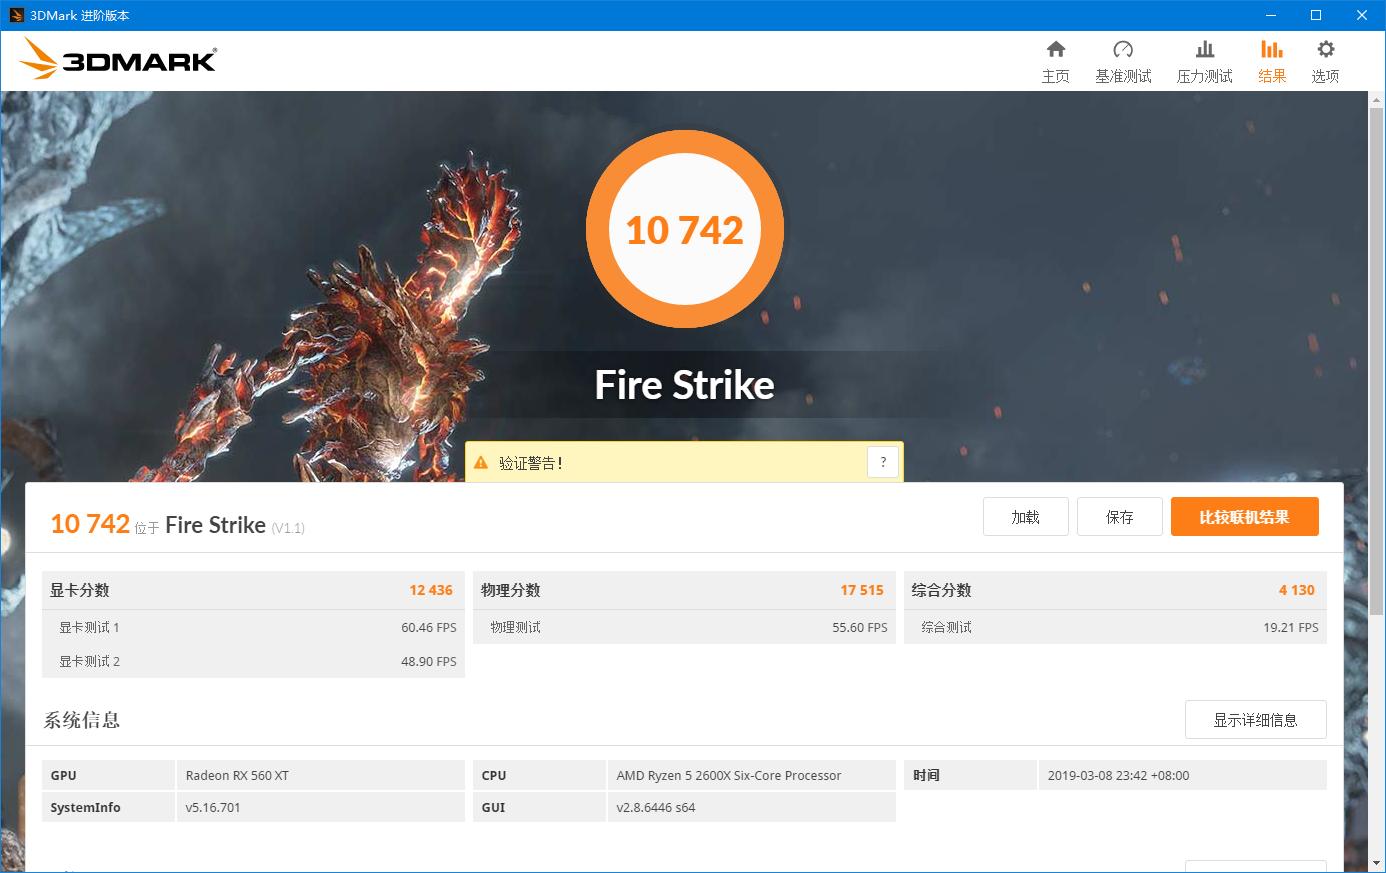Click the warning triangle in the yellow banner
Image resolution: width=1386 pixels, height=873 pixels.
point(479,462)
